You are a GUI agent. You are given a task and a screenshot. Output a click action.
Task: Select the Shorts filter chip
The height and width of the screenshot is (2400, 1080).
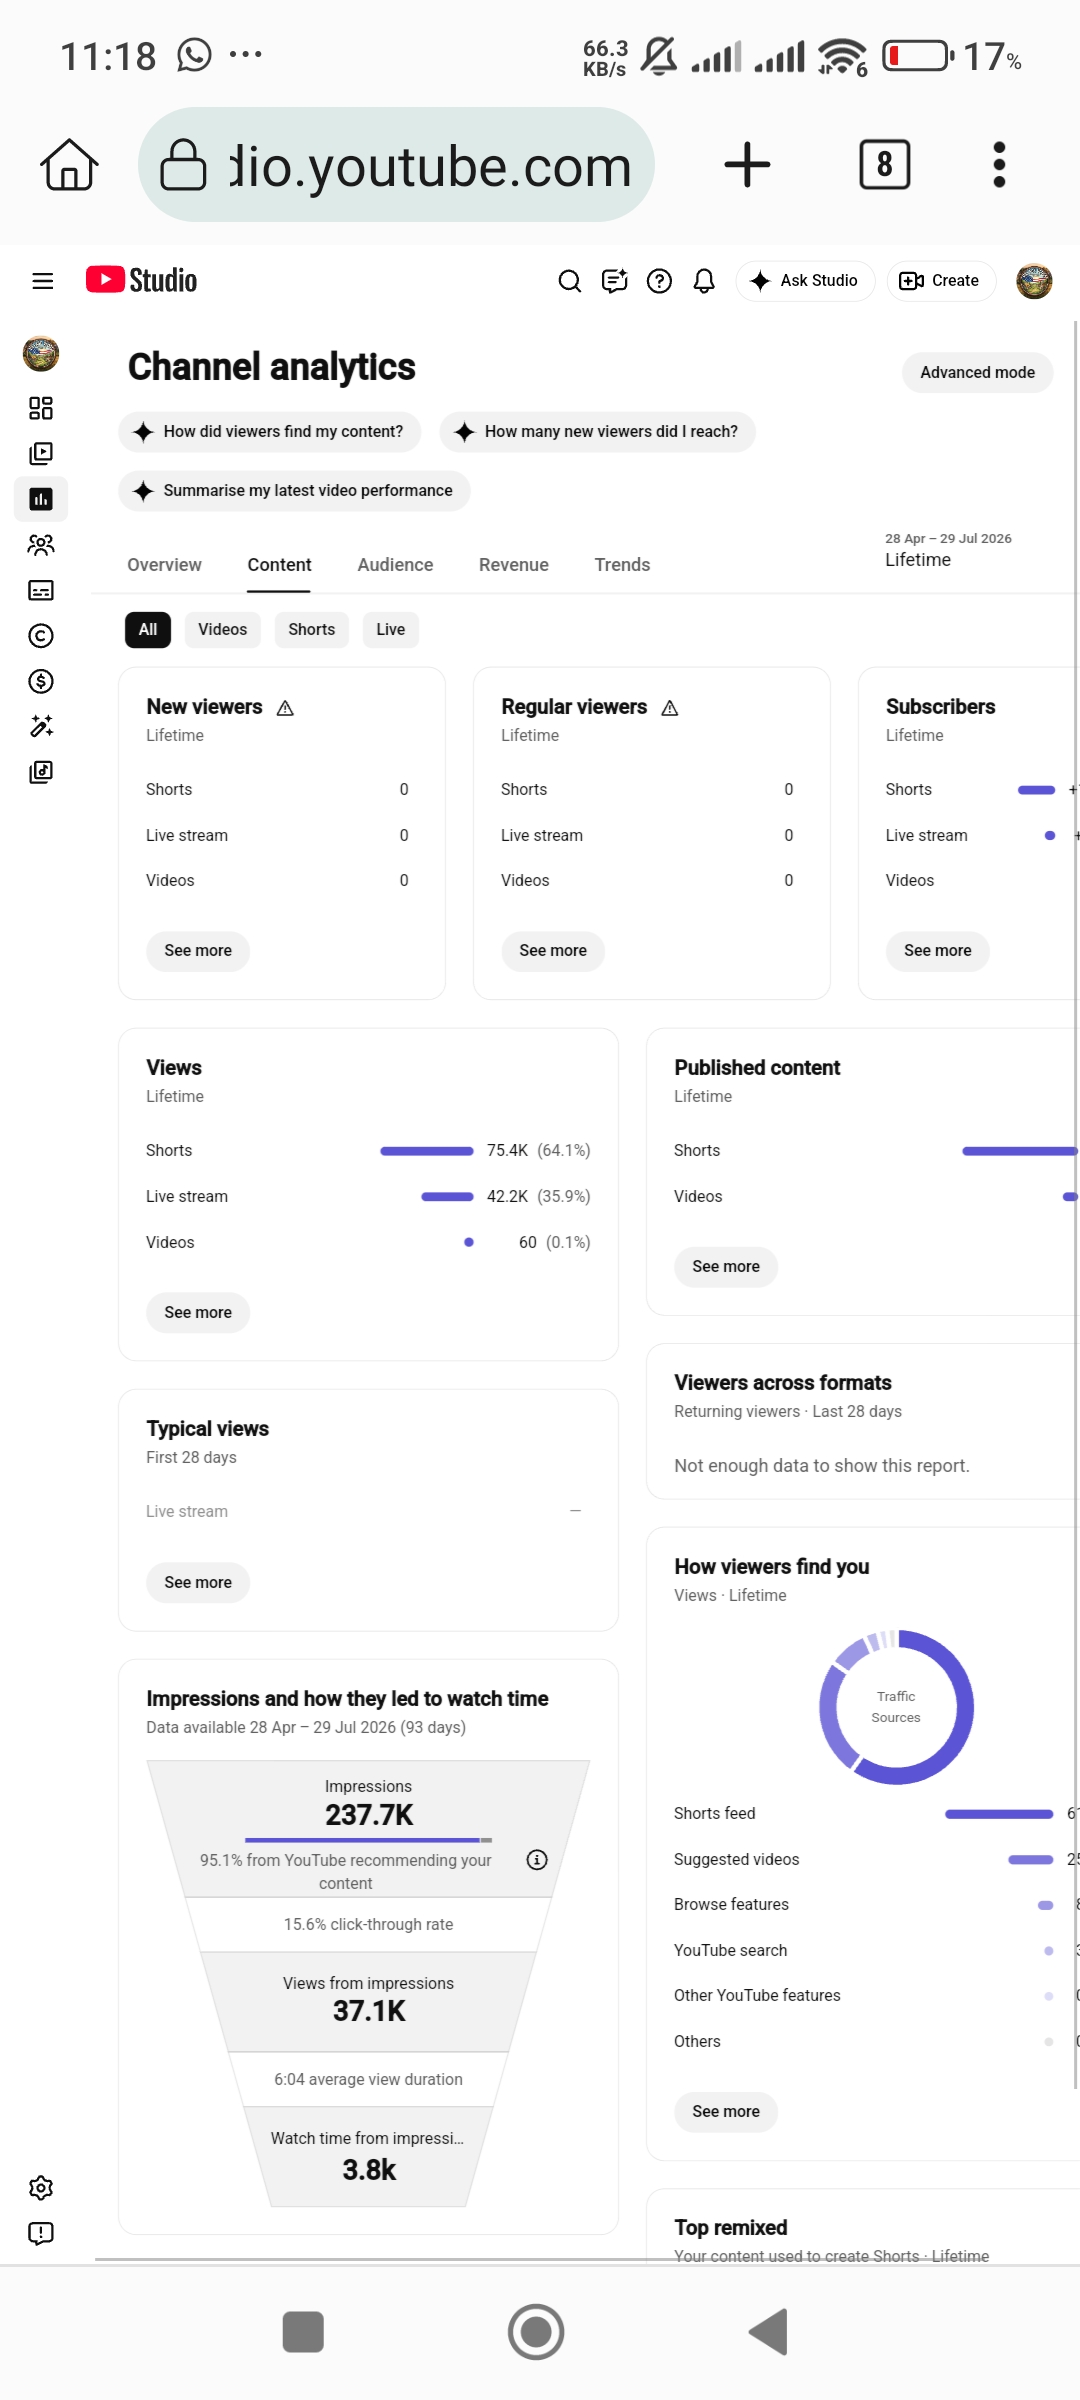tap(312, 630)
